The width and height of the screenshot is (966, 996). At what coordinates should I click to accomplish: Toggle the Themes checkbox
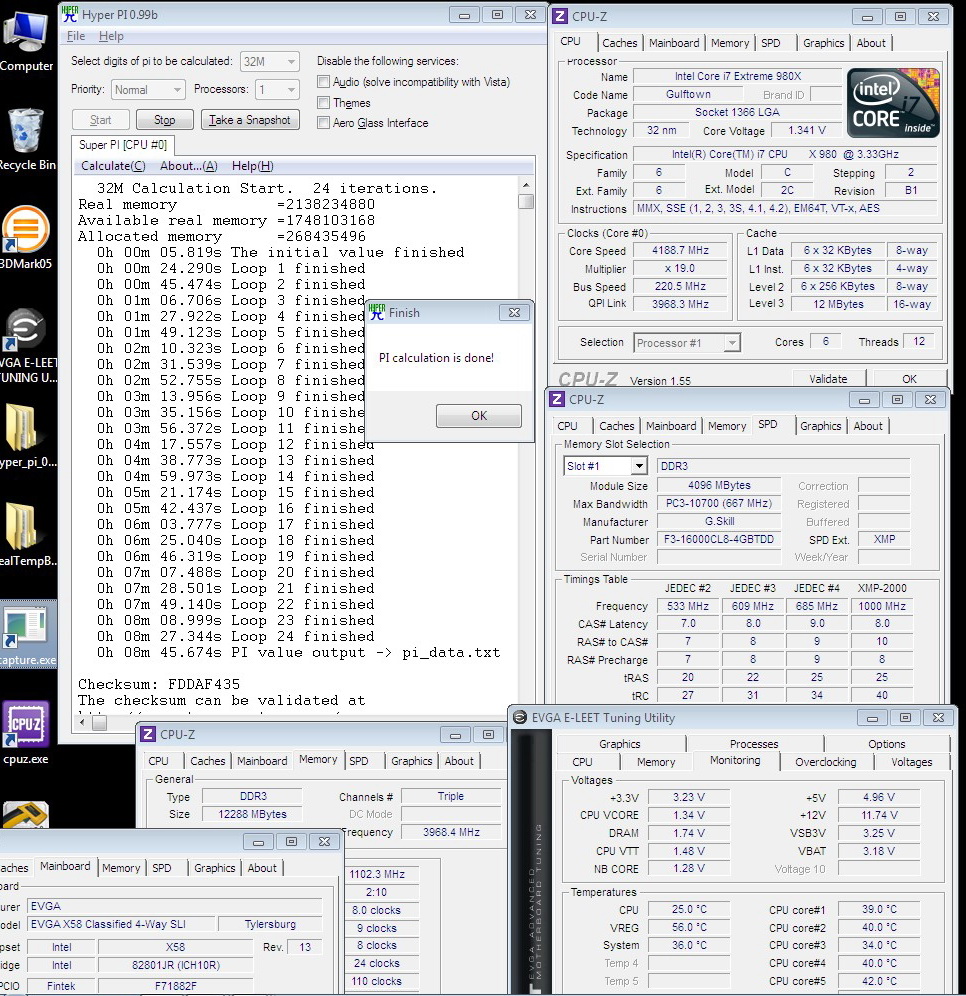(x=324, y=103)
